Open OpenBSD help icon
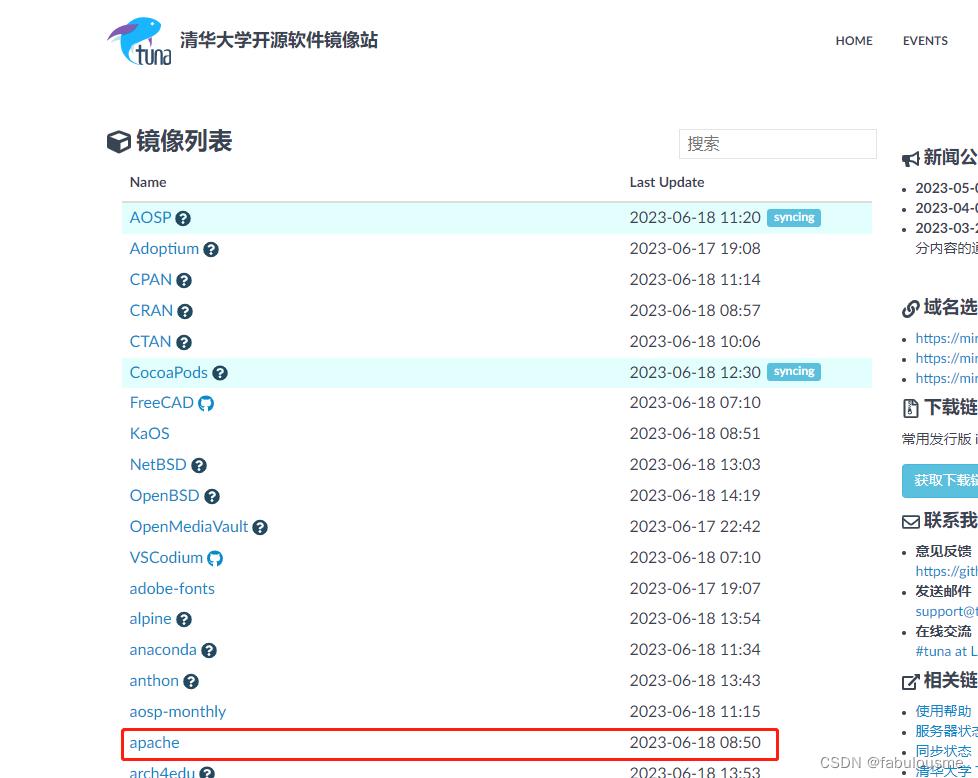978x778 pixels. [212, 497]
